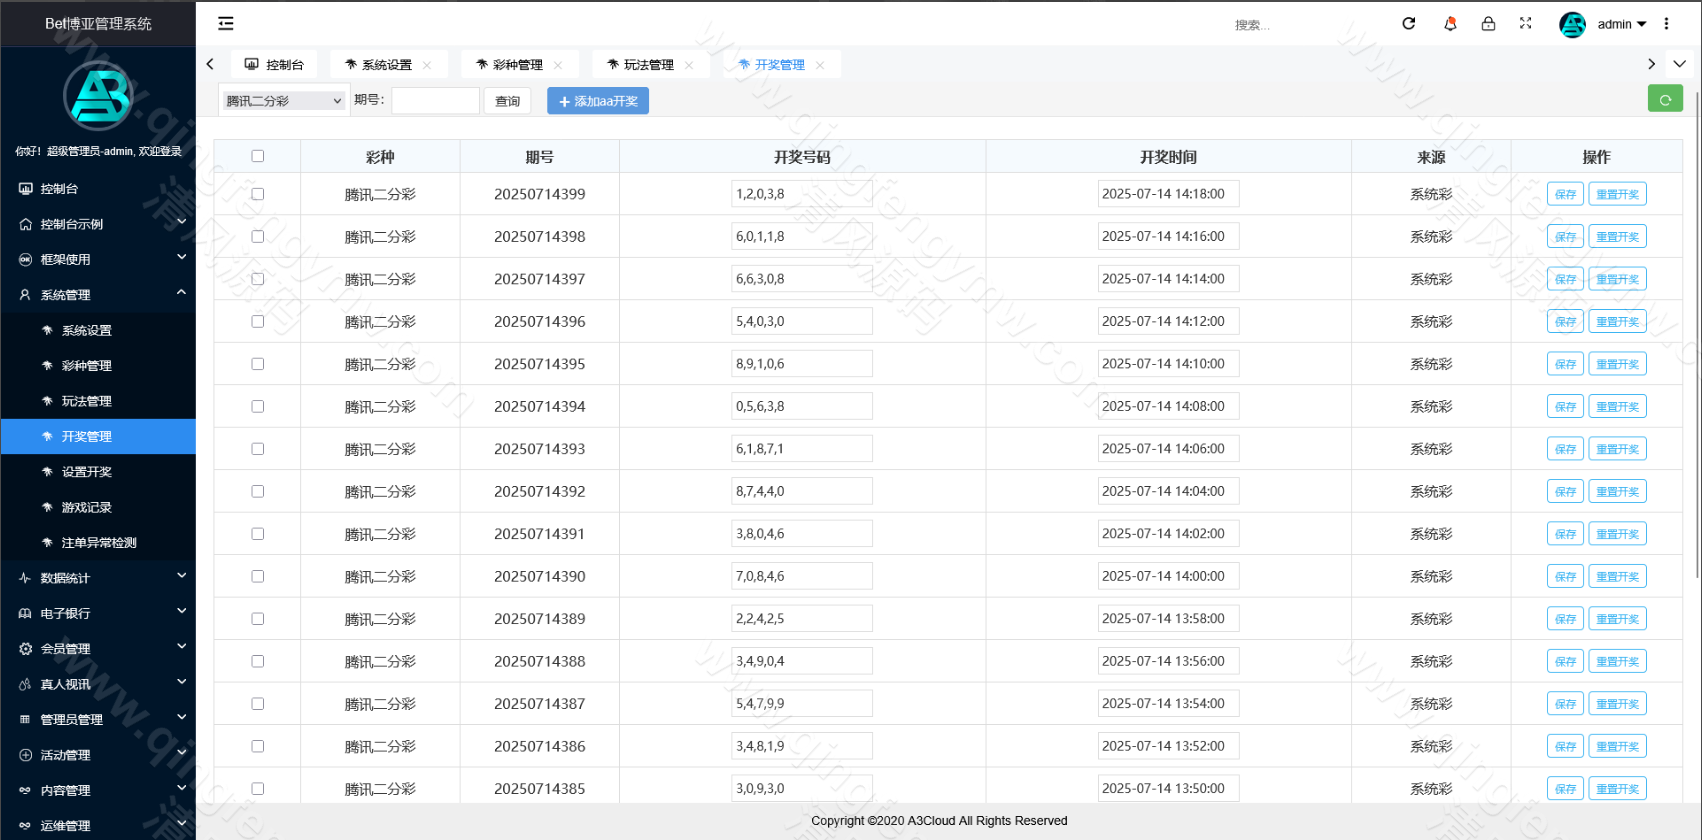This screenshot has width=1702, height=840.
Task: Open the three-dot more options menu
Action: [x=1666, y=24]
